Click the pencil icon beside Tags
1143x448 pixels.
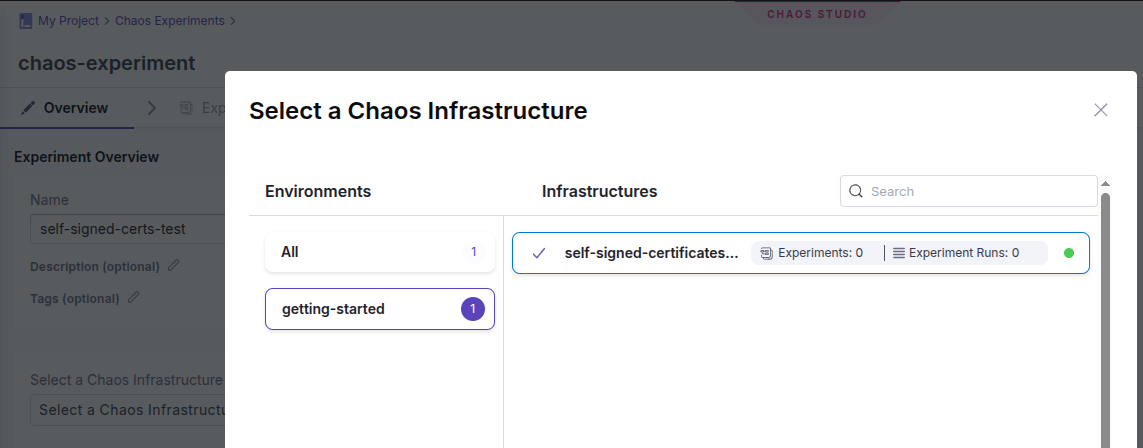tap(133, 298)
